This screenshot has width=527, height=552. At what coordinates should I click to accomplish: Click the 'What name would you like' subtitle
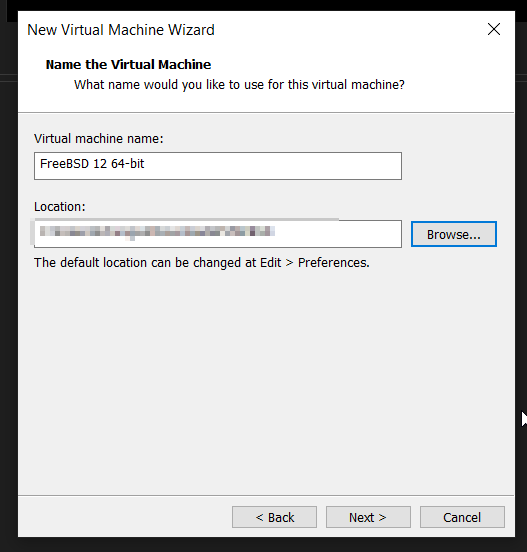tap(239, 85)
